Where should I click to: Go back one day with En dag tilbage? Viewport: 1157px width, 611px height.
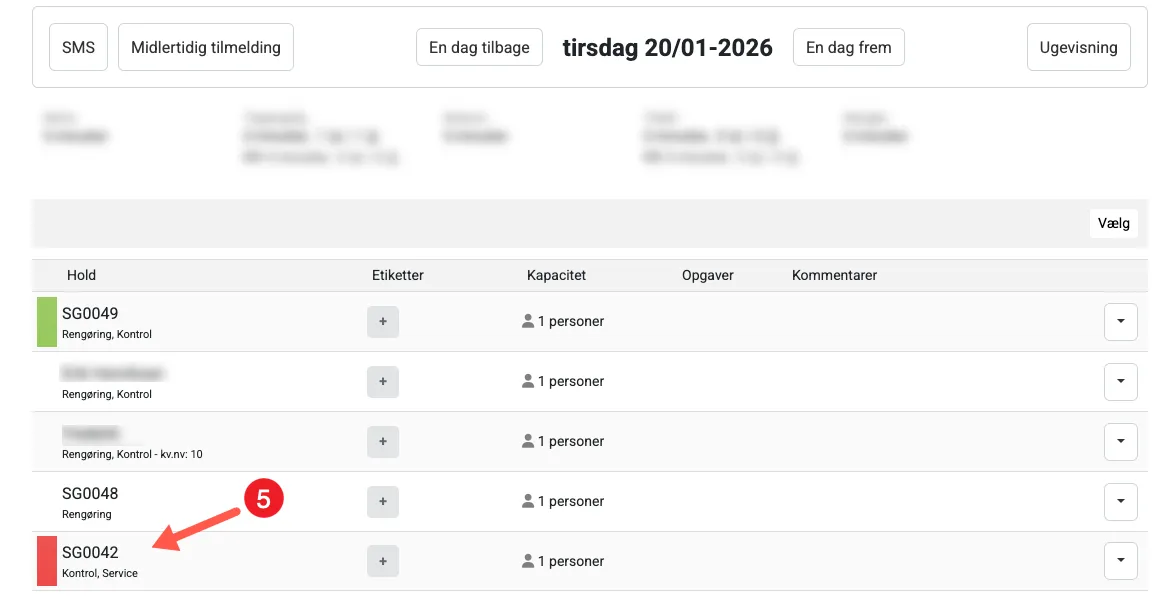[479, 46]
